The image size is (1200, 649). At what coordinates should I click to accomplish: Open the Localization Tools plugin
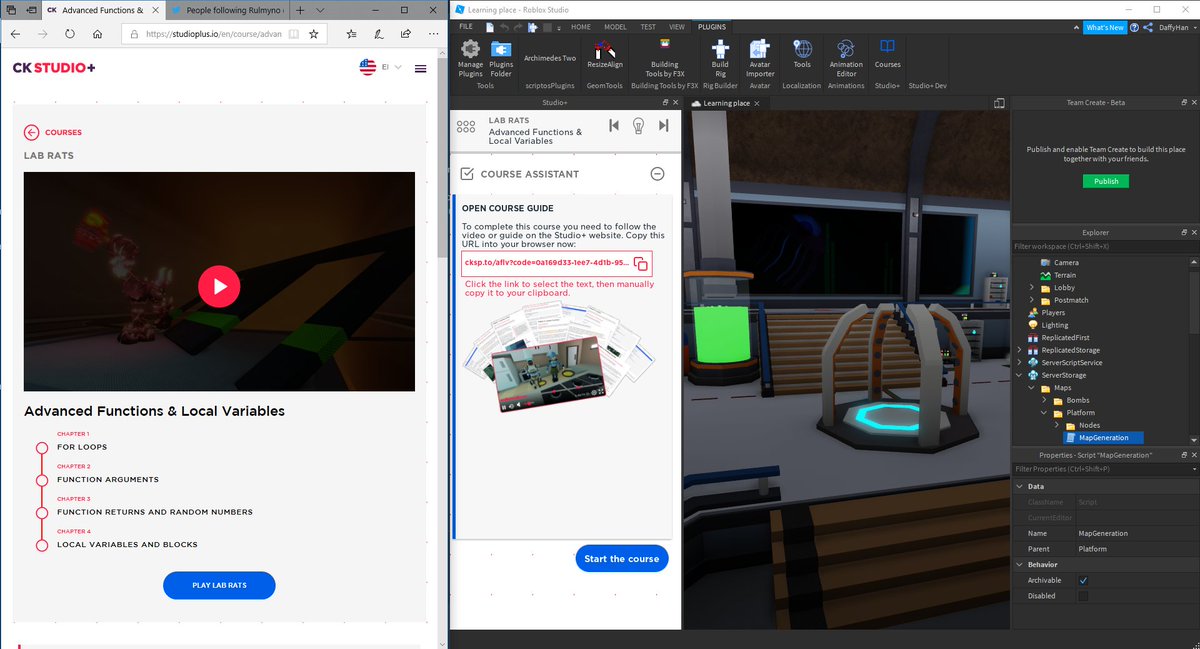802,55
